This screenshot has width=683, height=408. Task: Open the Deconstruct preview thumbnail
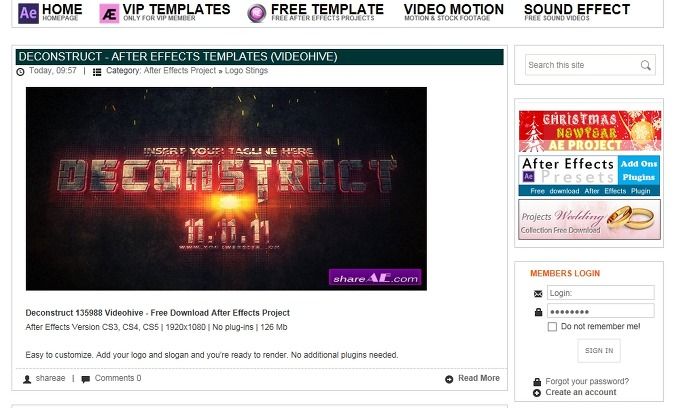[x=226, y=189]
